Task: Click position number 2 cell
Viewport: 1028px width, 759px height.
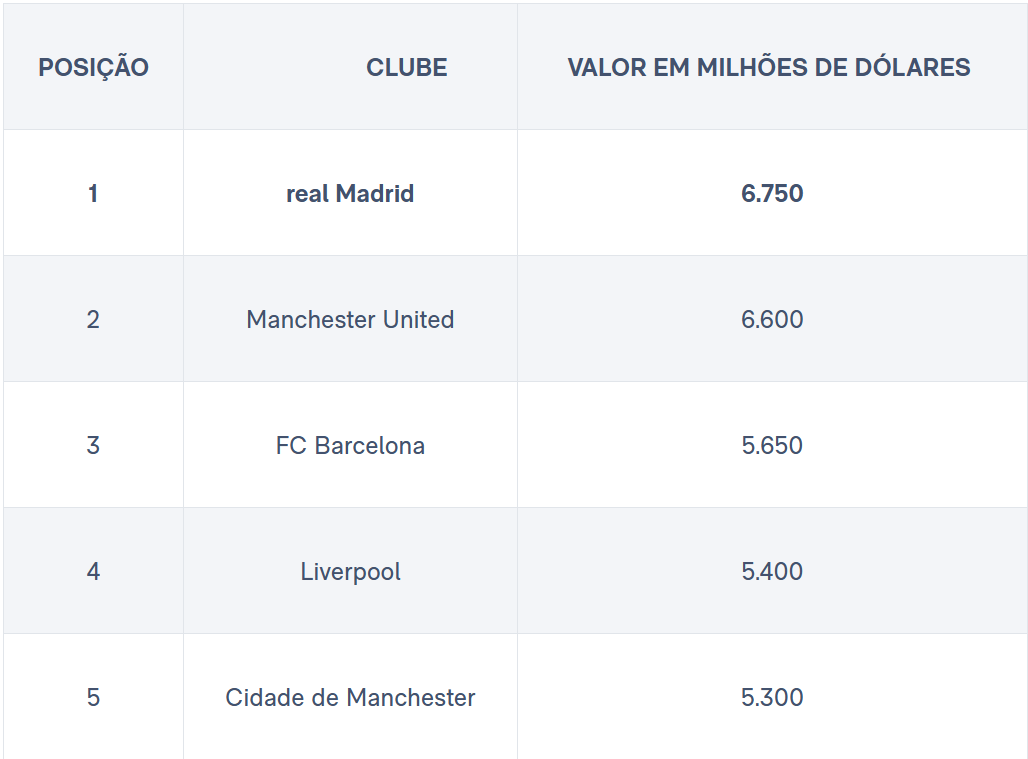Action: pos(93,319)
